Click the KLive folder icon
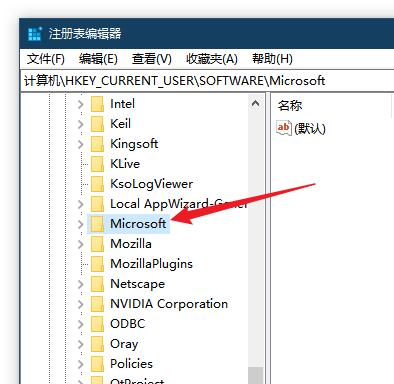This screenshot has width=394, height=384. (97, 164)
